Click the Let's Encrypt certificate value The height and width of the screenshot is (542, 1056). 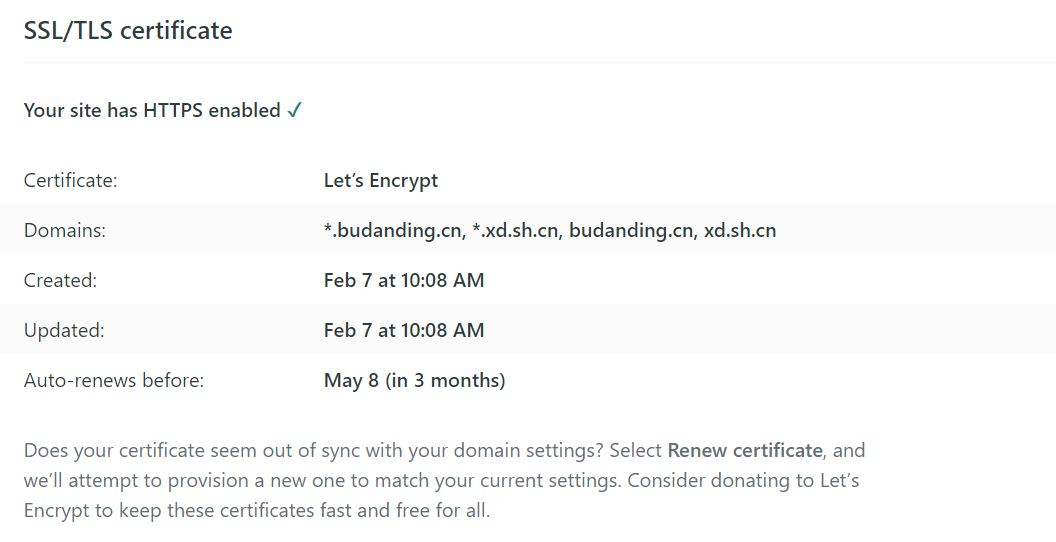pos(381,181)
